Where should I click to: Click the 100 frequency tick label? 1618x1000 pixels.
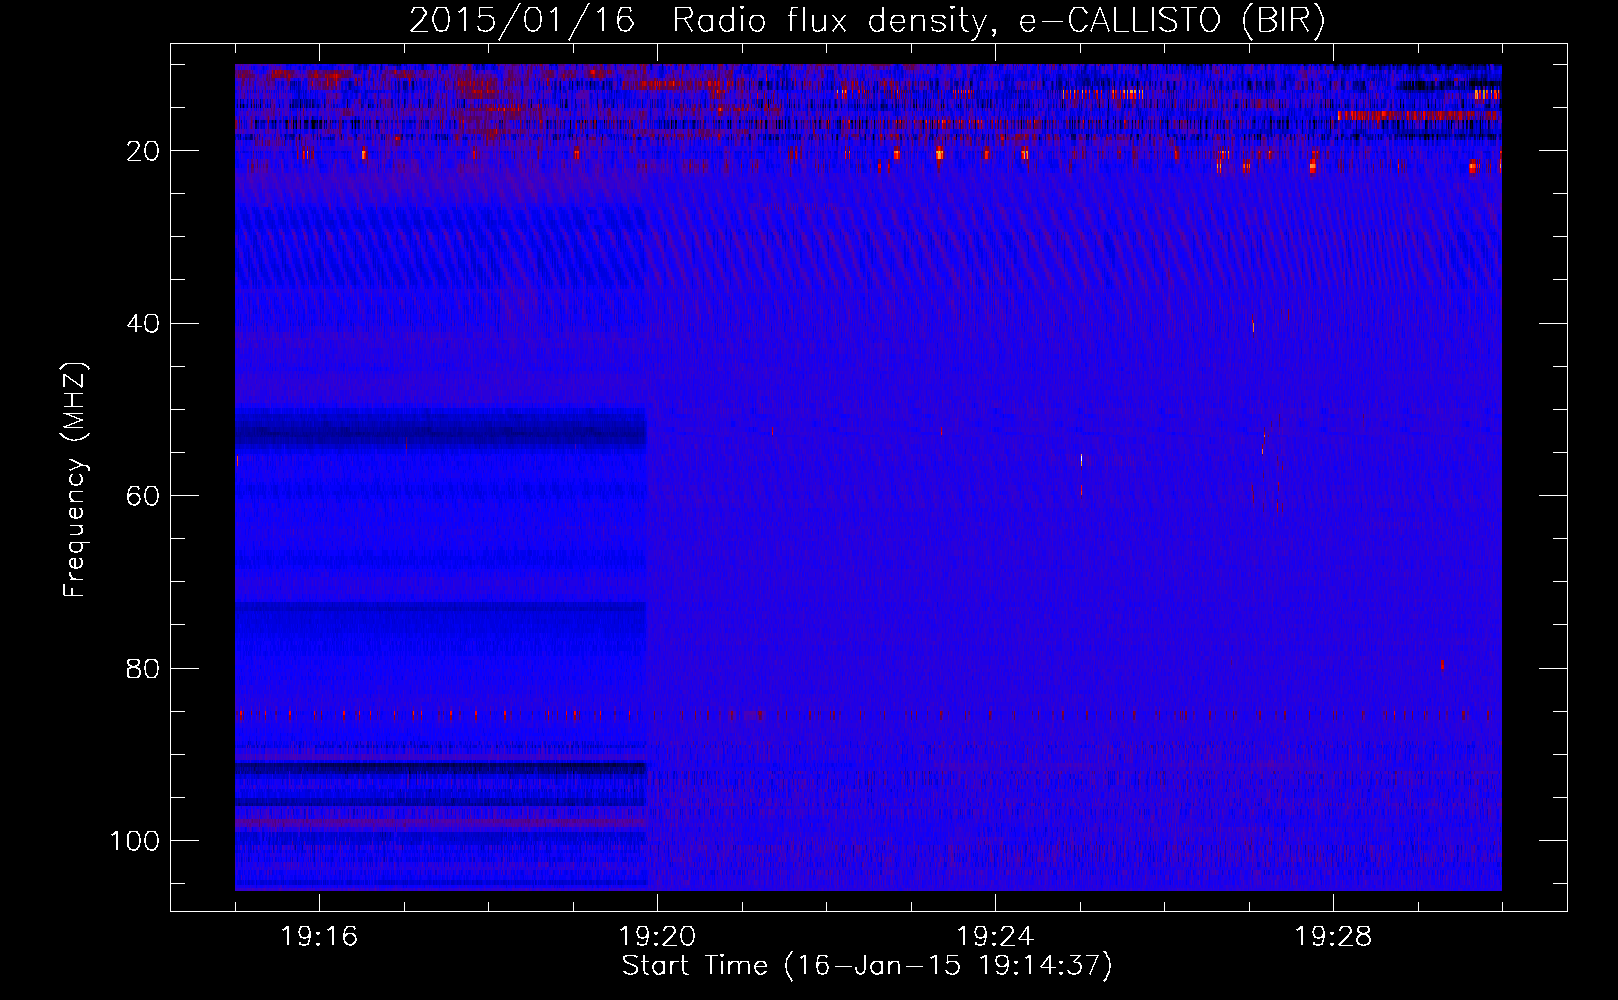pos(136,841)
